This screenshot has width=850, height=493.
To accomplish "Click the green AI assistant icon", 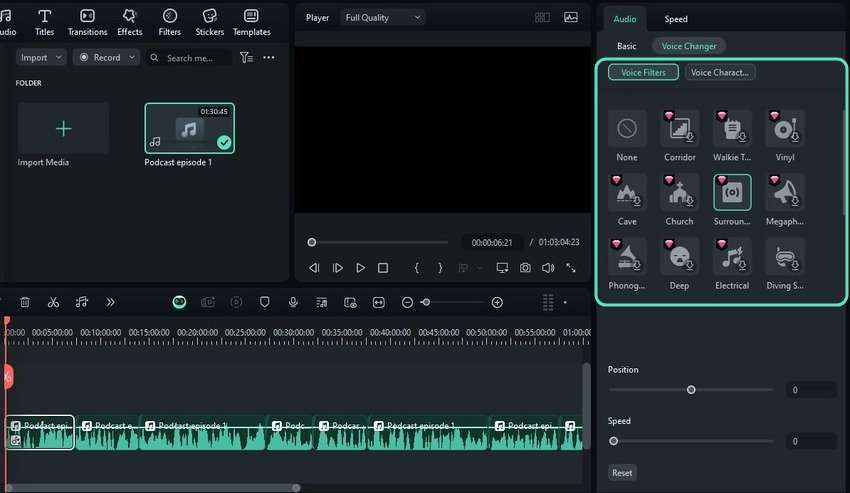I will point(179,302).
